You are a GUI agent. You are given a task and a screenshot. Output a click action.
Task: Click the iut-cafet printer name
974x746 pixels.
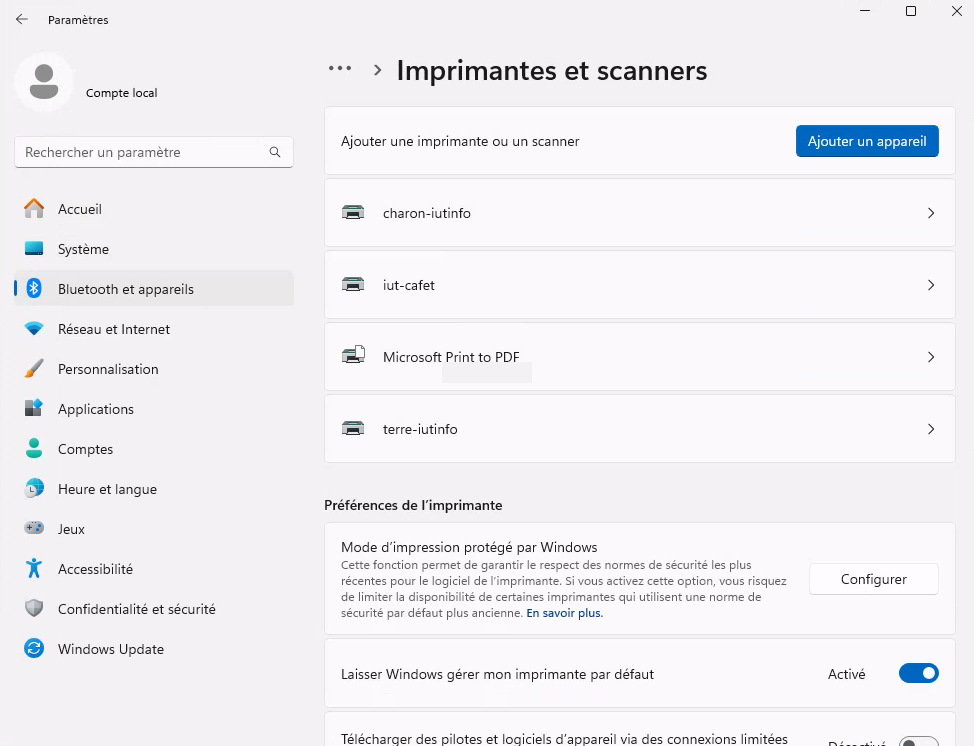[409, 285]
